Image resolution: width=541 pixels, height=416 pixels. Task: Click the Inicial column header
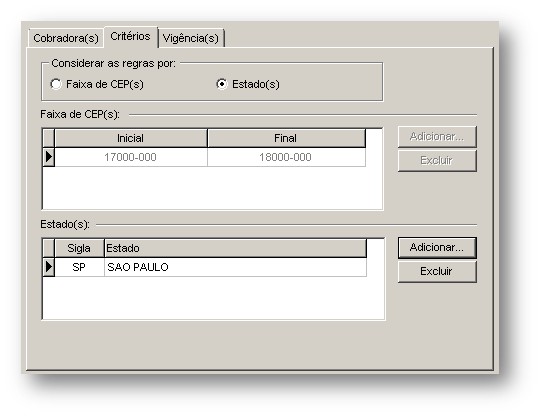tap(131, 138)
